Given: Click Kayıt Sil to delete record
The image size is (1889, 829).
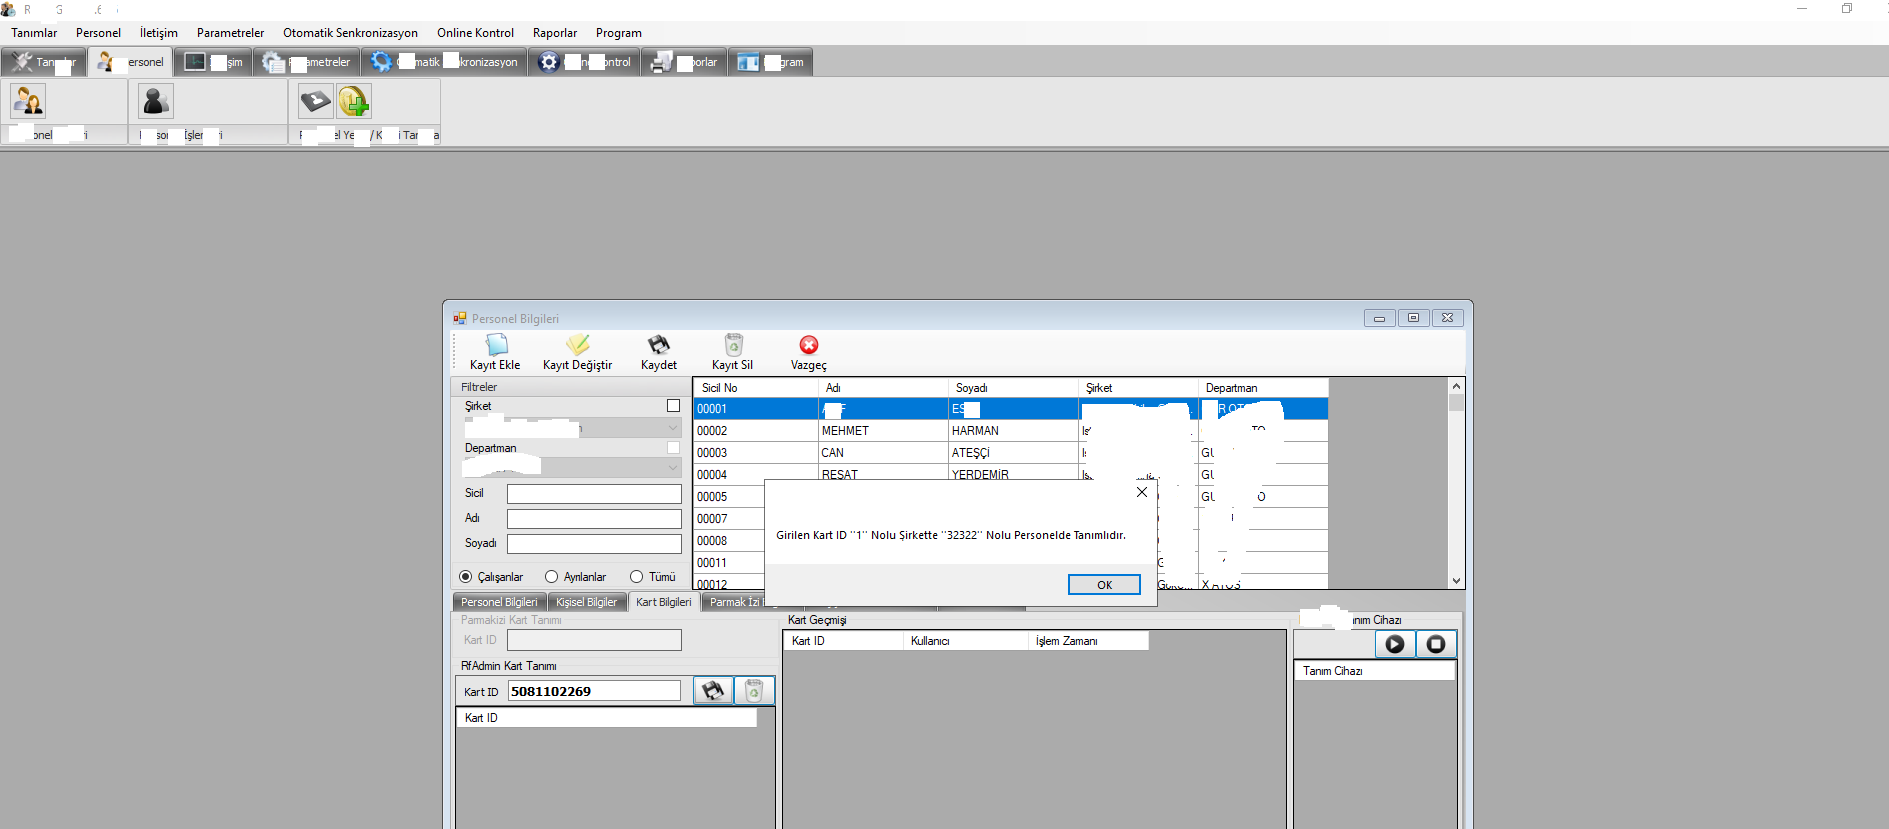Looking at the screenshot, I should point(732,353).
